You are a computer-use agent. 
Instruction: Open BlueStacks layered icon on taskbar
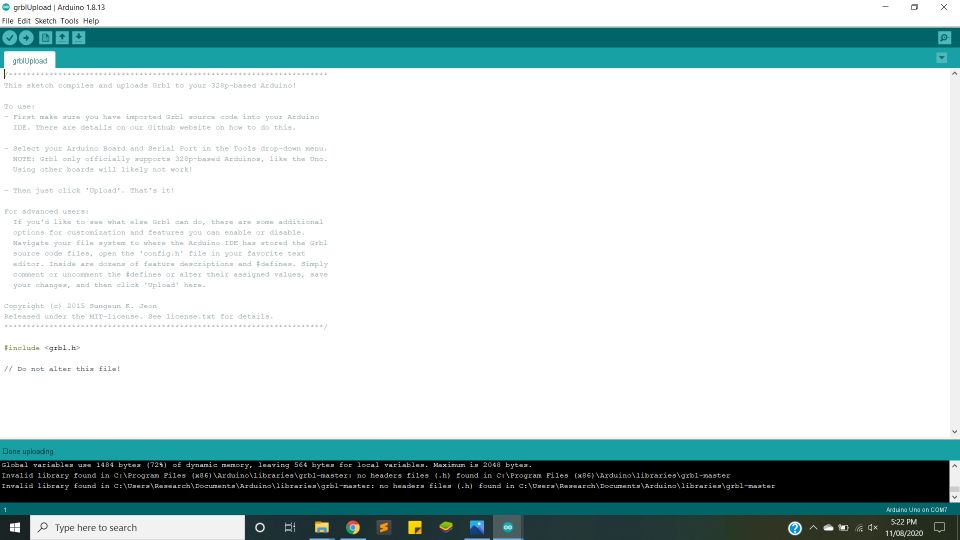click(446, 527)
